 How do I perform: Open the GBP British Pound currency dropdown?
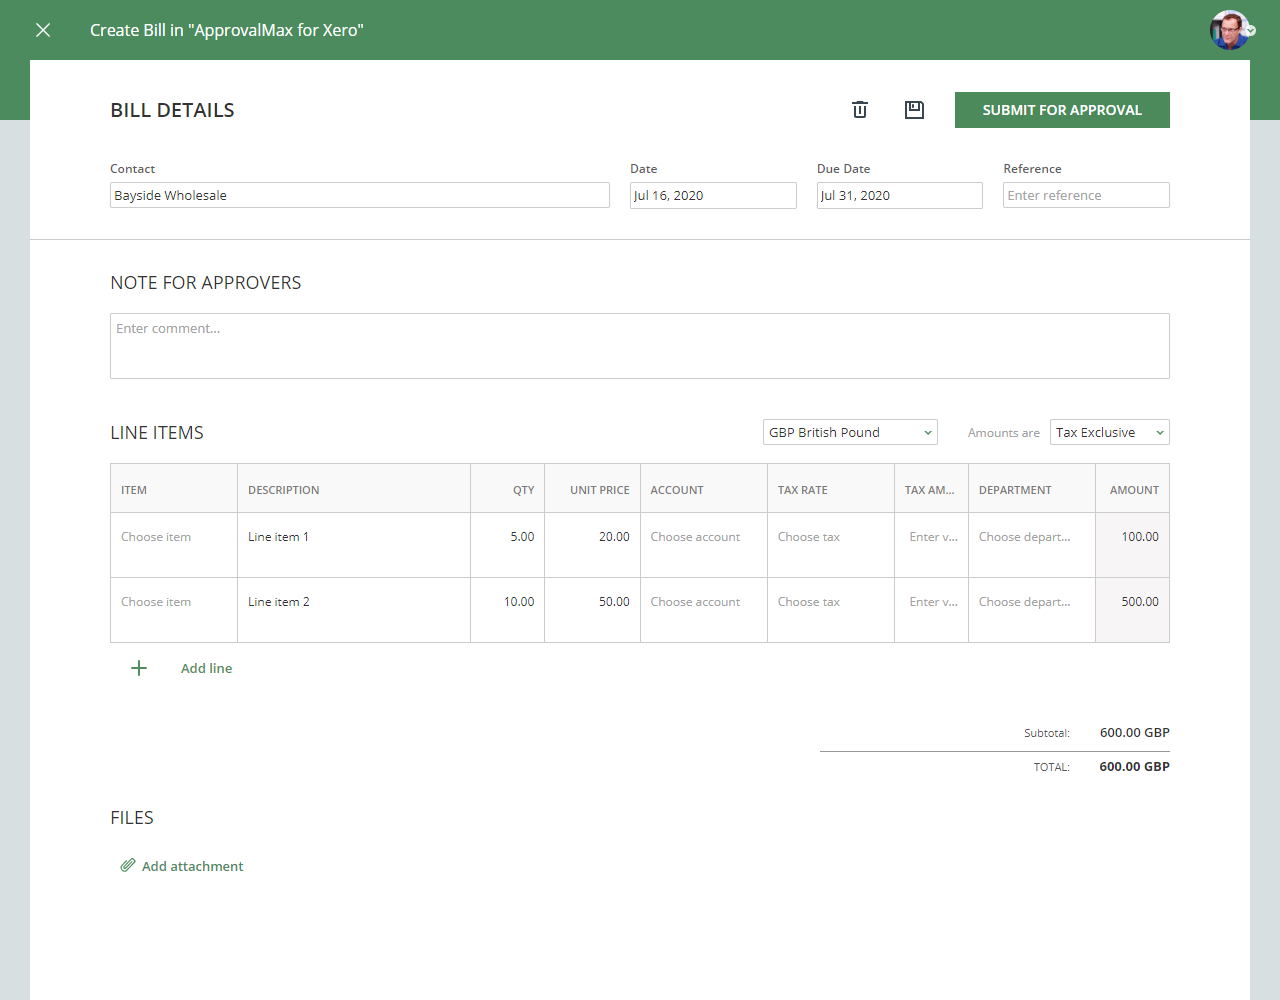850,432
